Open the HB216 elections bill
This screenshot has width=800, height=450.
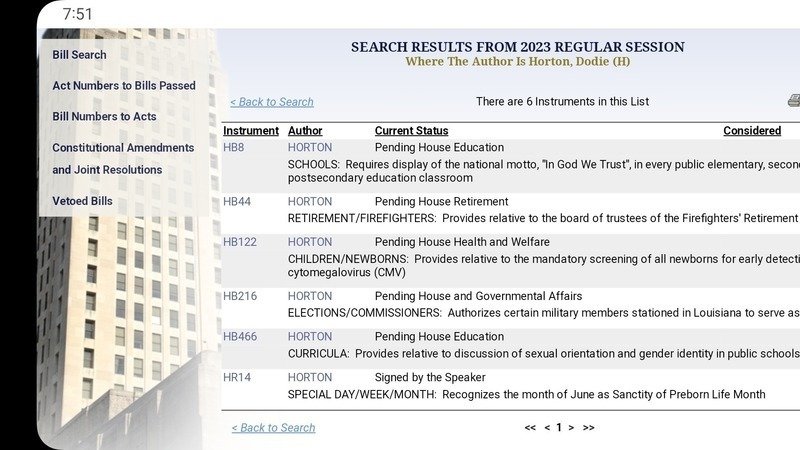[x=240, y=296]
